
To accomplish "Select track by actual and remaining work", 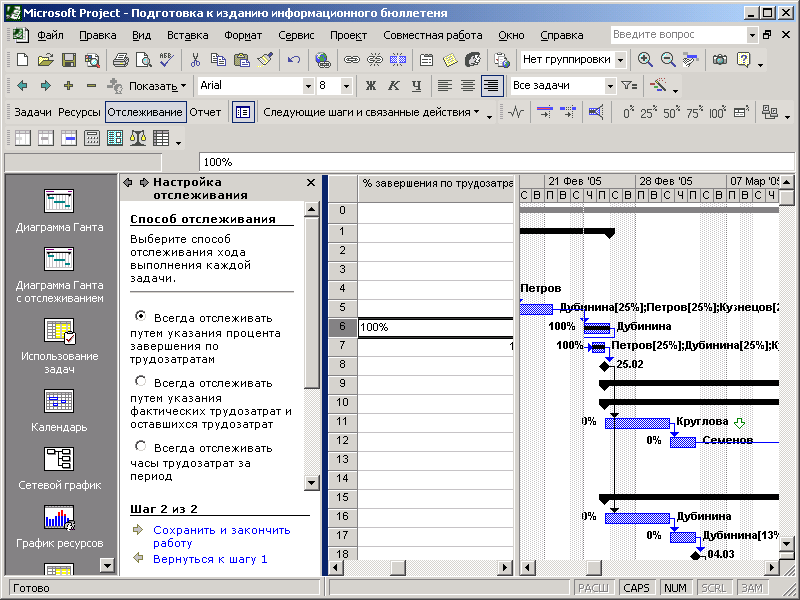I will 140,381.
